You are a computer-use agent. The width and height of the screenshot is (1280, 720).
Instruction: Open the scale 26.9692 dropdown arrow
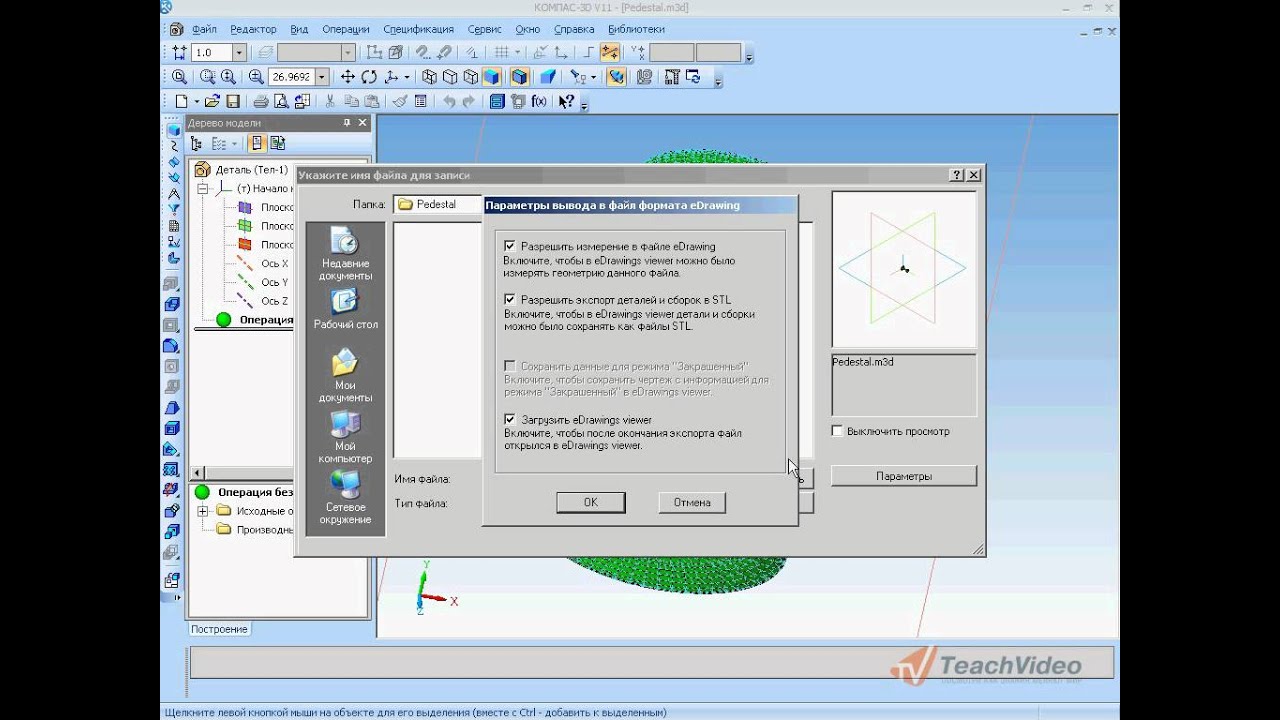click(322, 77)
